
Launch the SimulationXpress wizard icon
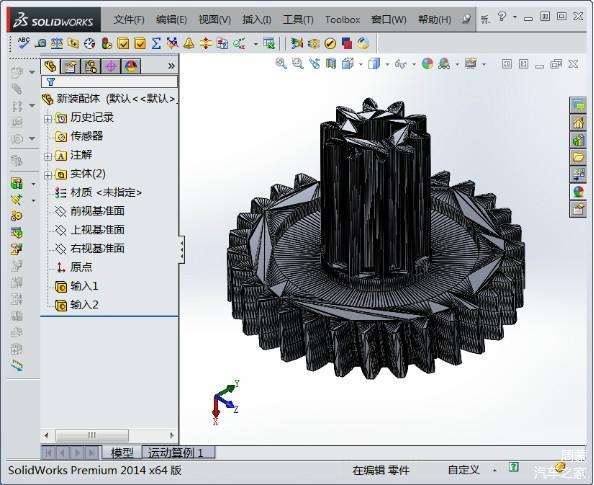tap(297, 44)
